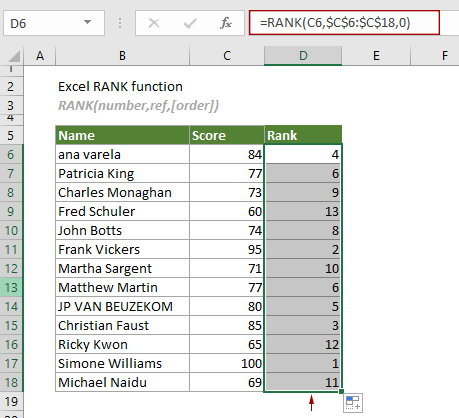Click the Cancel (X) formula bar icon
The height and width of the screenshot is (418, 459).
[x=154, y=23]
